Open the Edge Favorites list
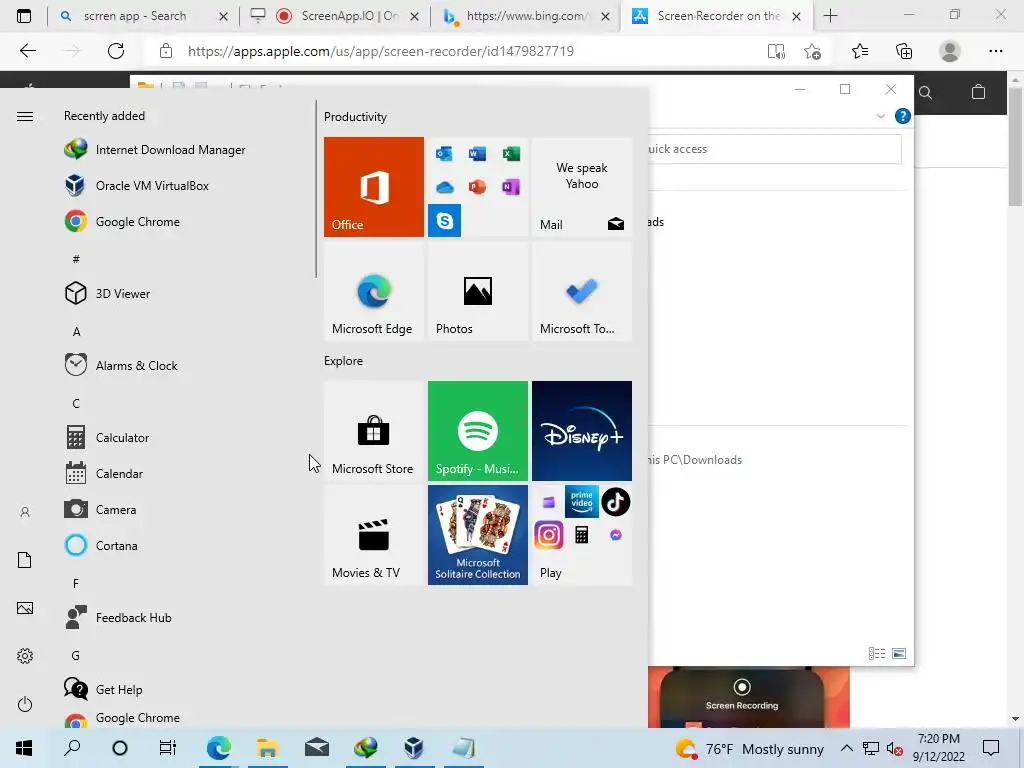The image size is (1024, 768). pos(859,51)
